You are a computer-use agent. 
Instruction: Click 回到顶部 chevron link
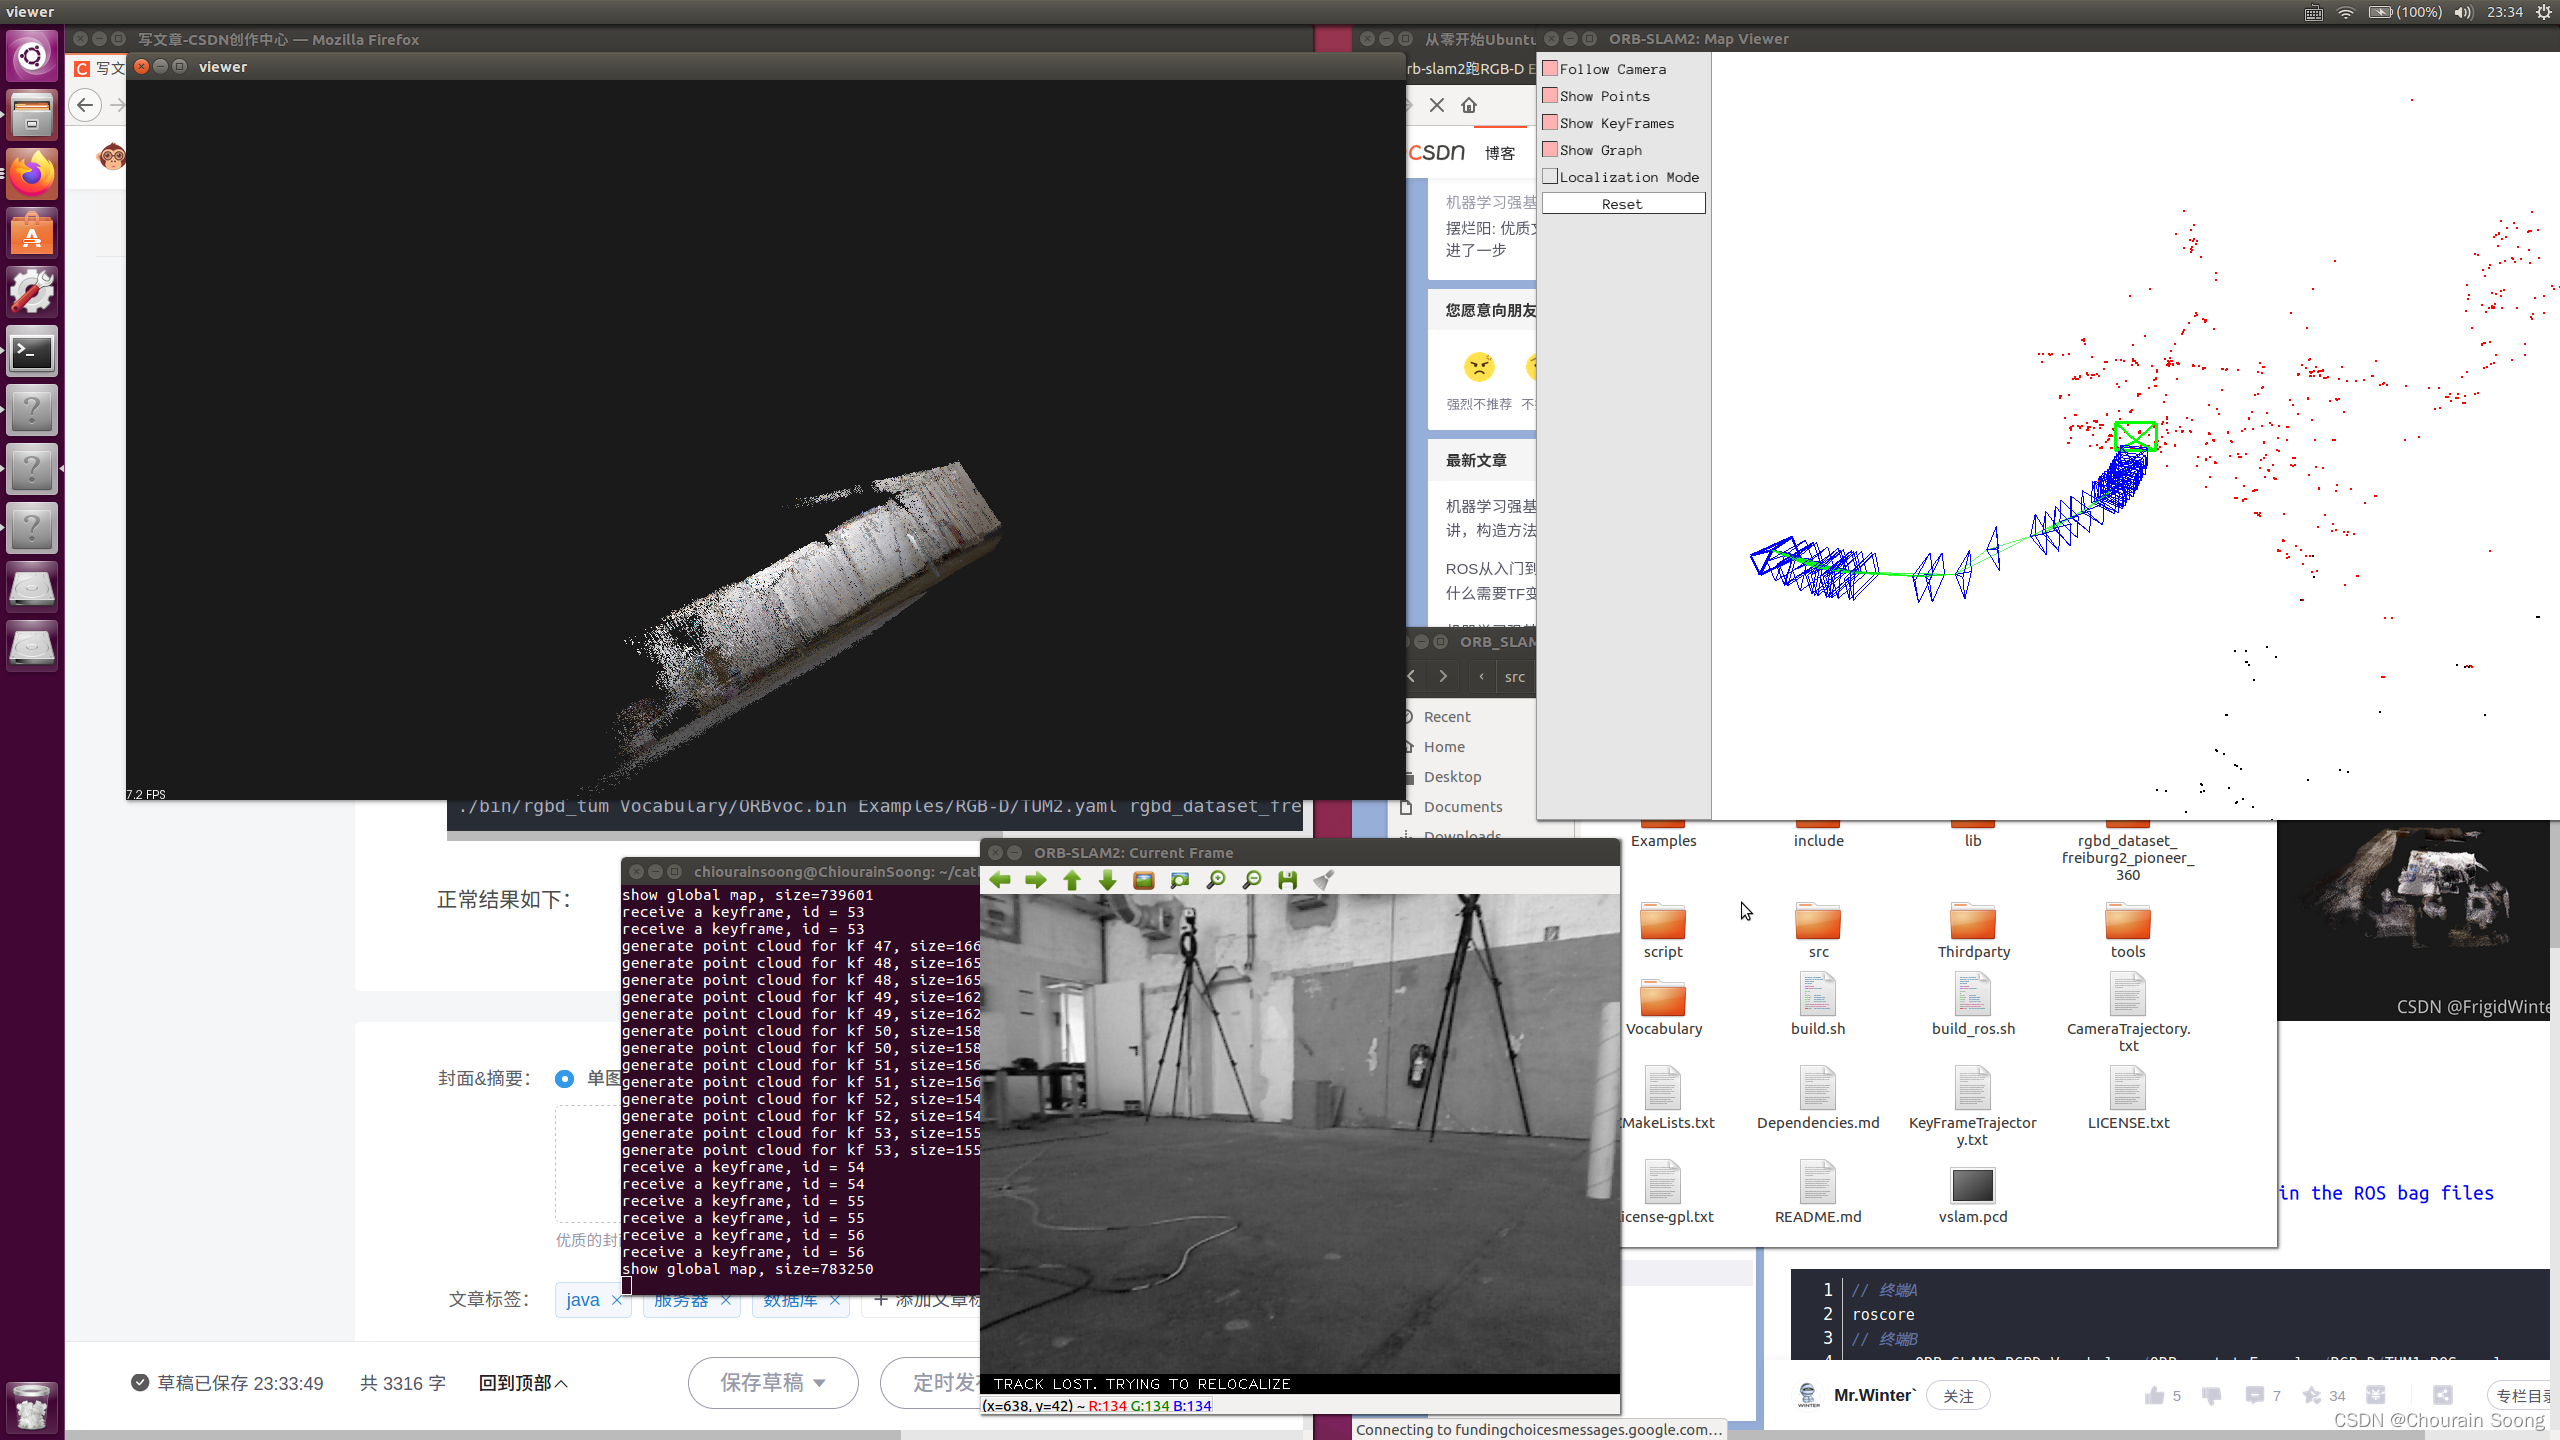click(523, 1383)
